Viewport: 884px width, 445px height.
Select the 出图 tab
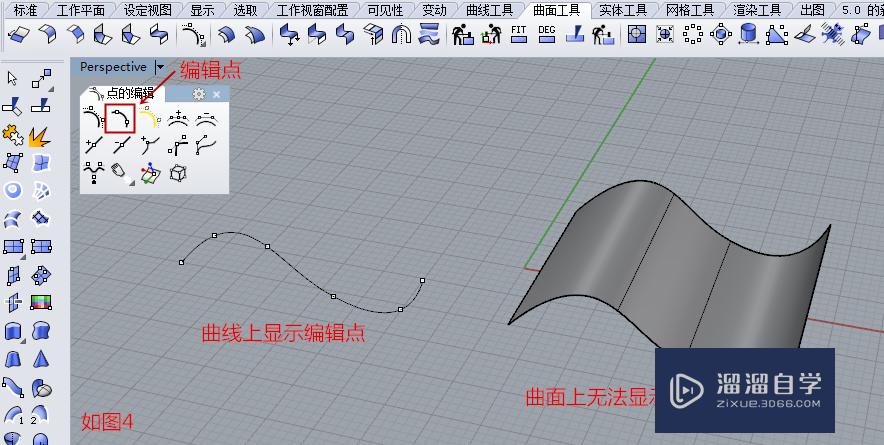pyautogui.click(x=812, y=10)
